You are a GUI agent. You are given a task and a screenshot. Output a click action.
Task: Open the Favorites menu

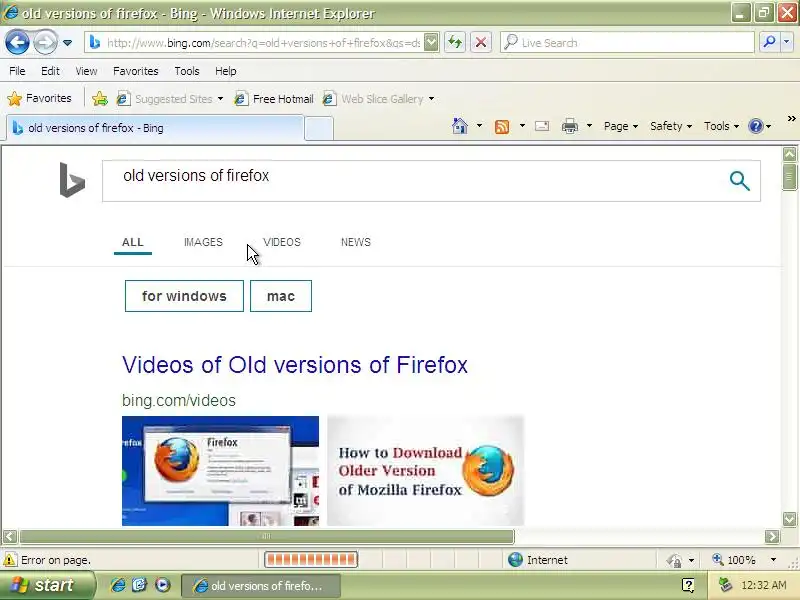(136, 71)
